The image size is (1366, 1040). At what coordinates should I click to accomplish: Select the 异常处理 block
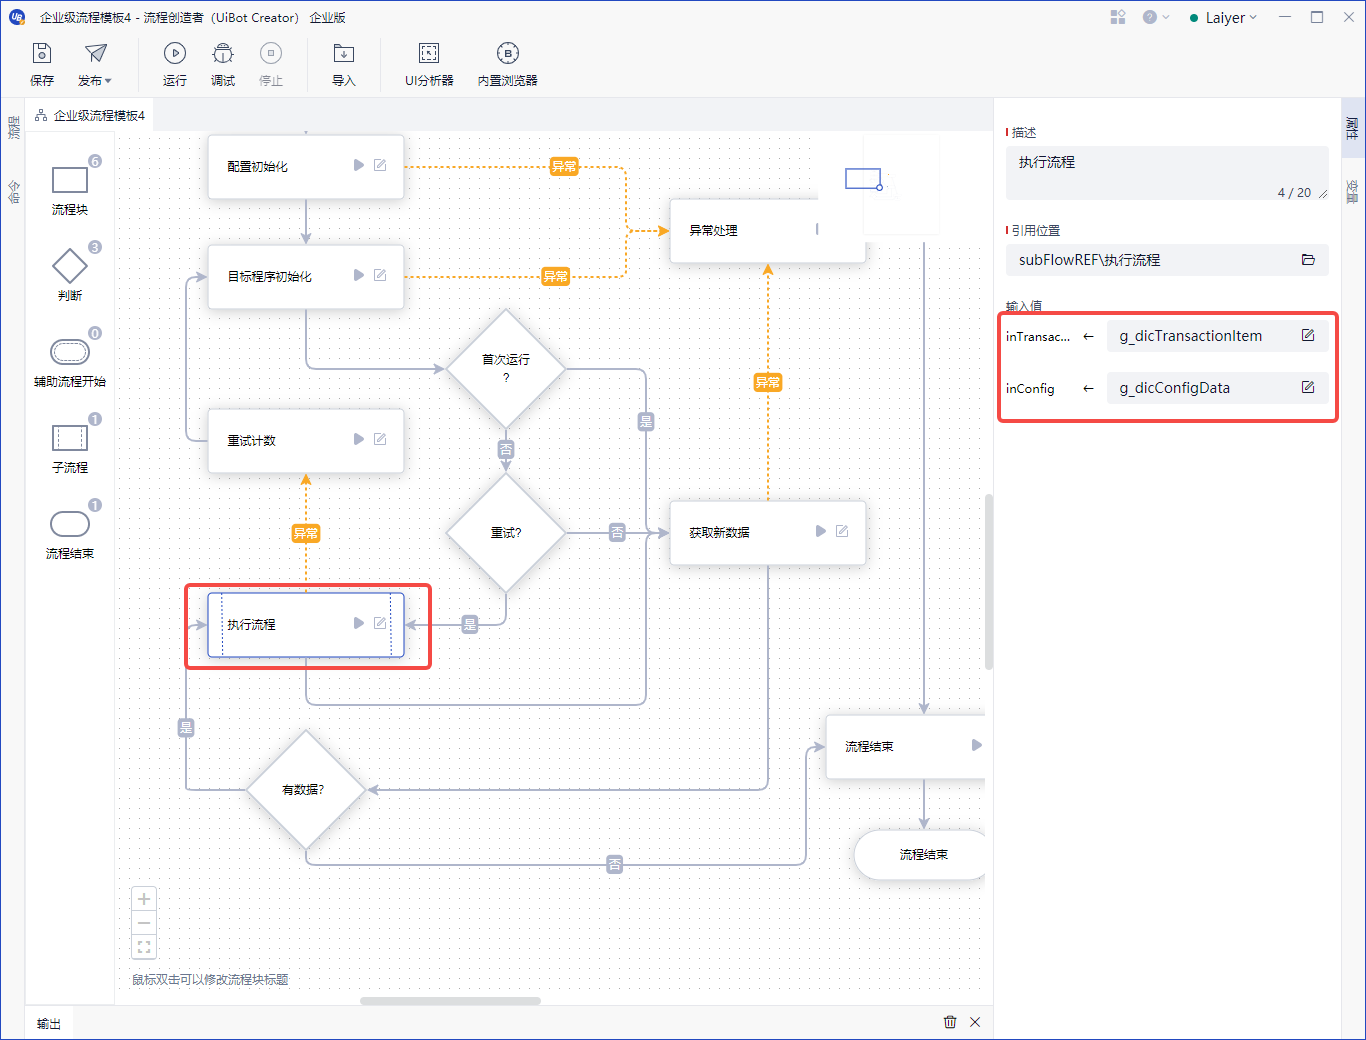coord(767,230)
